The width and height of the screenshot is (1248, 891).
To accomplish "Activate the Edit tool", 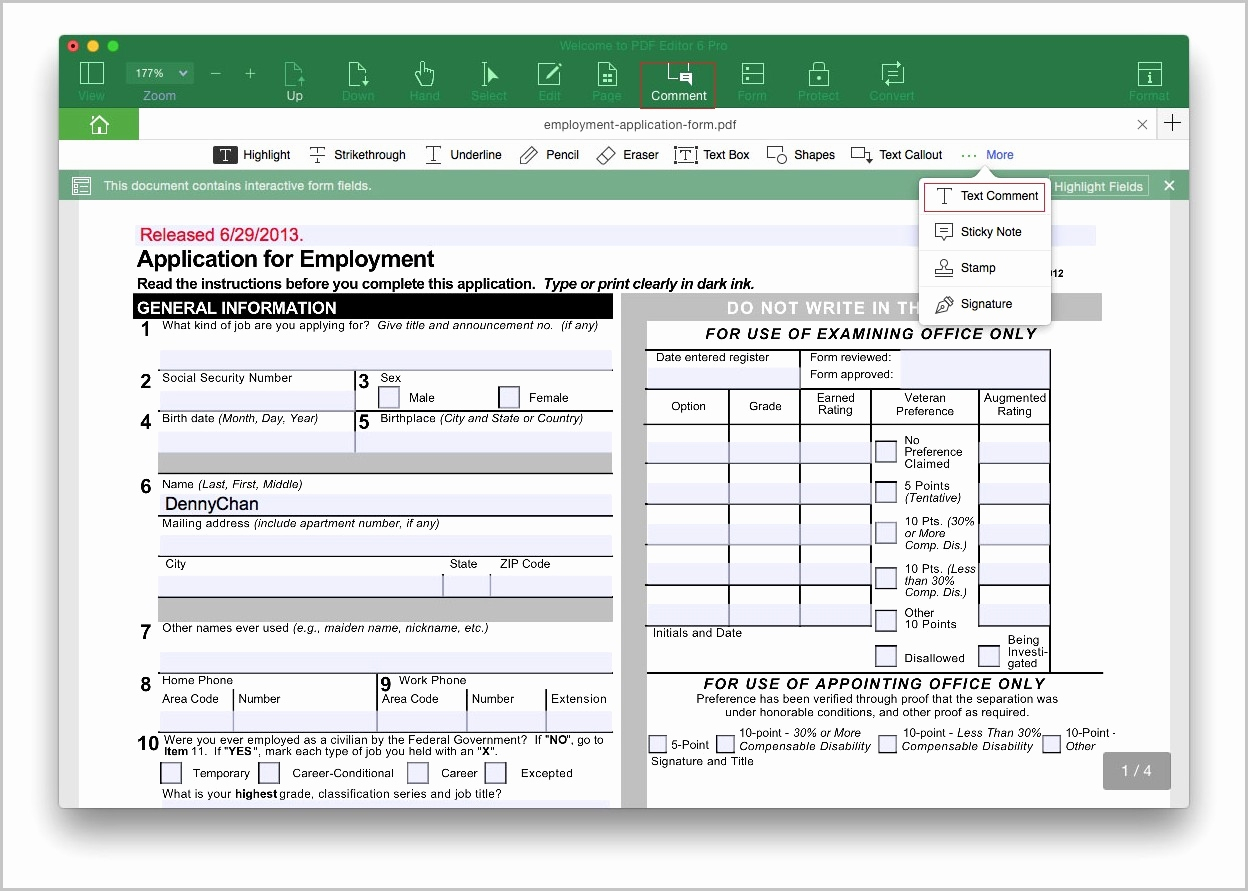I will (x=549, y=80).
